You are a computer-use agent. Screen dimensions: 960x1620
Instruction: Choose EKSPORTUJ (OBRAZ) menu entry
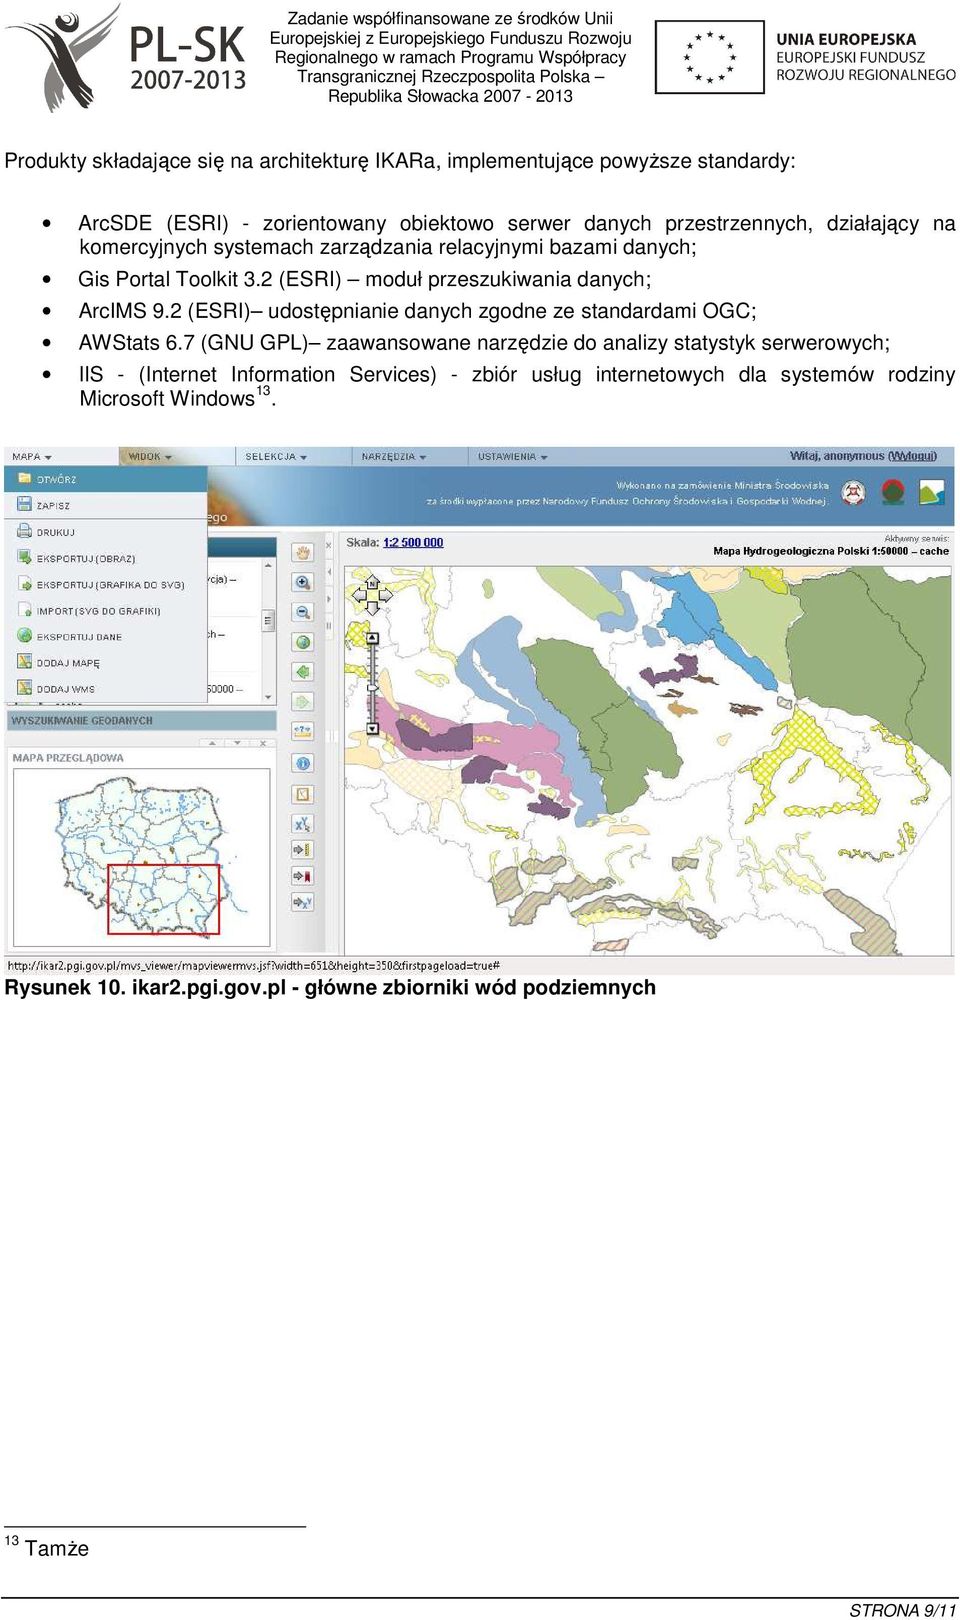(x=105, y=558)
